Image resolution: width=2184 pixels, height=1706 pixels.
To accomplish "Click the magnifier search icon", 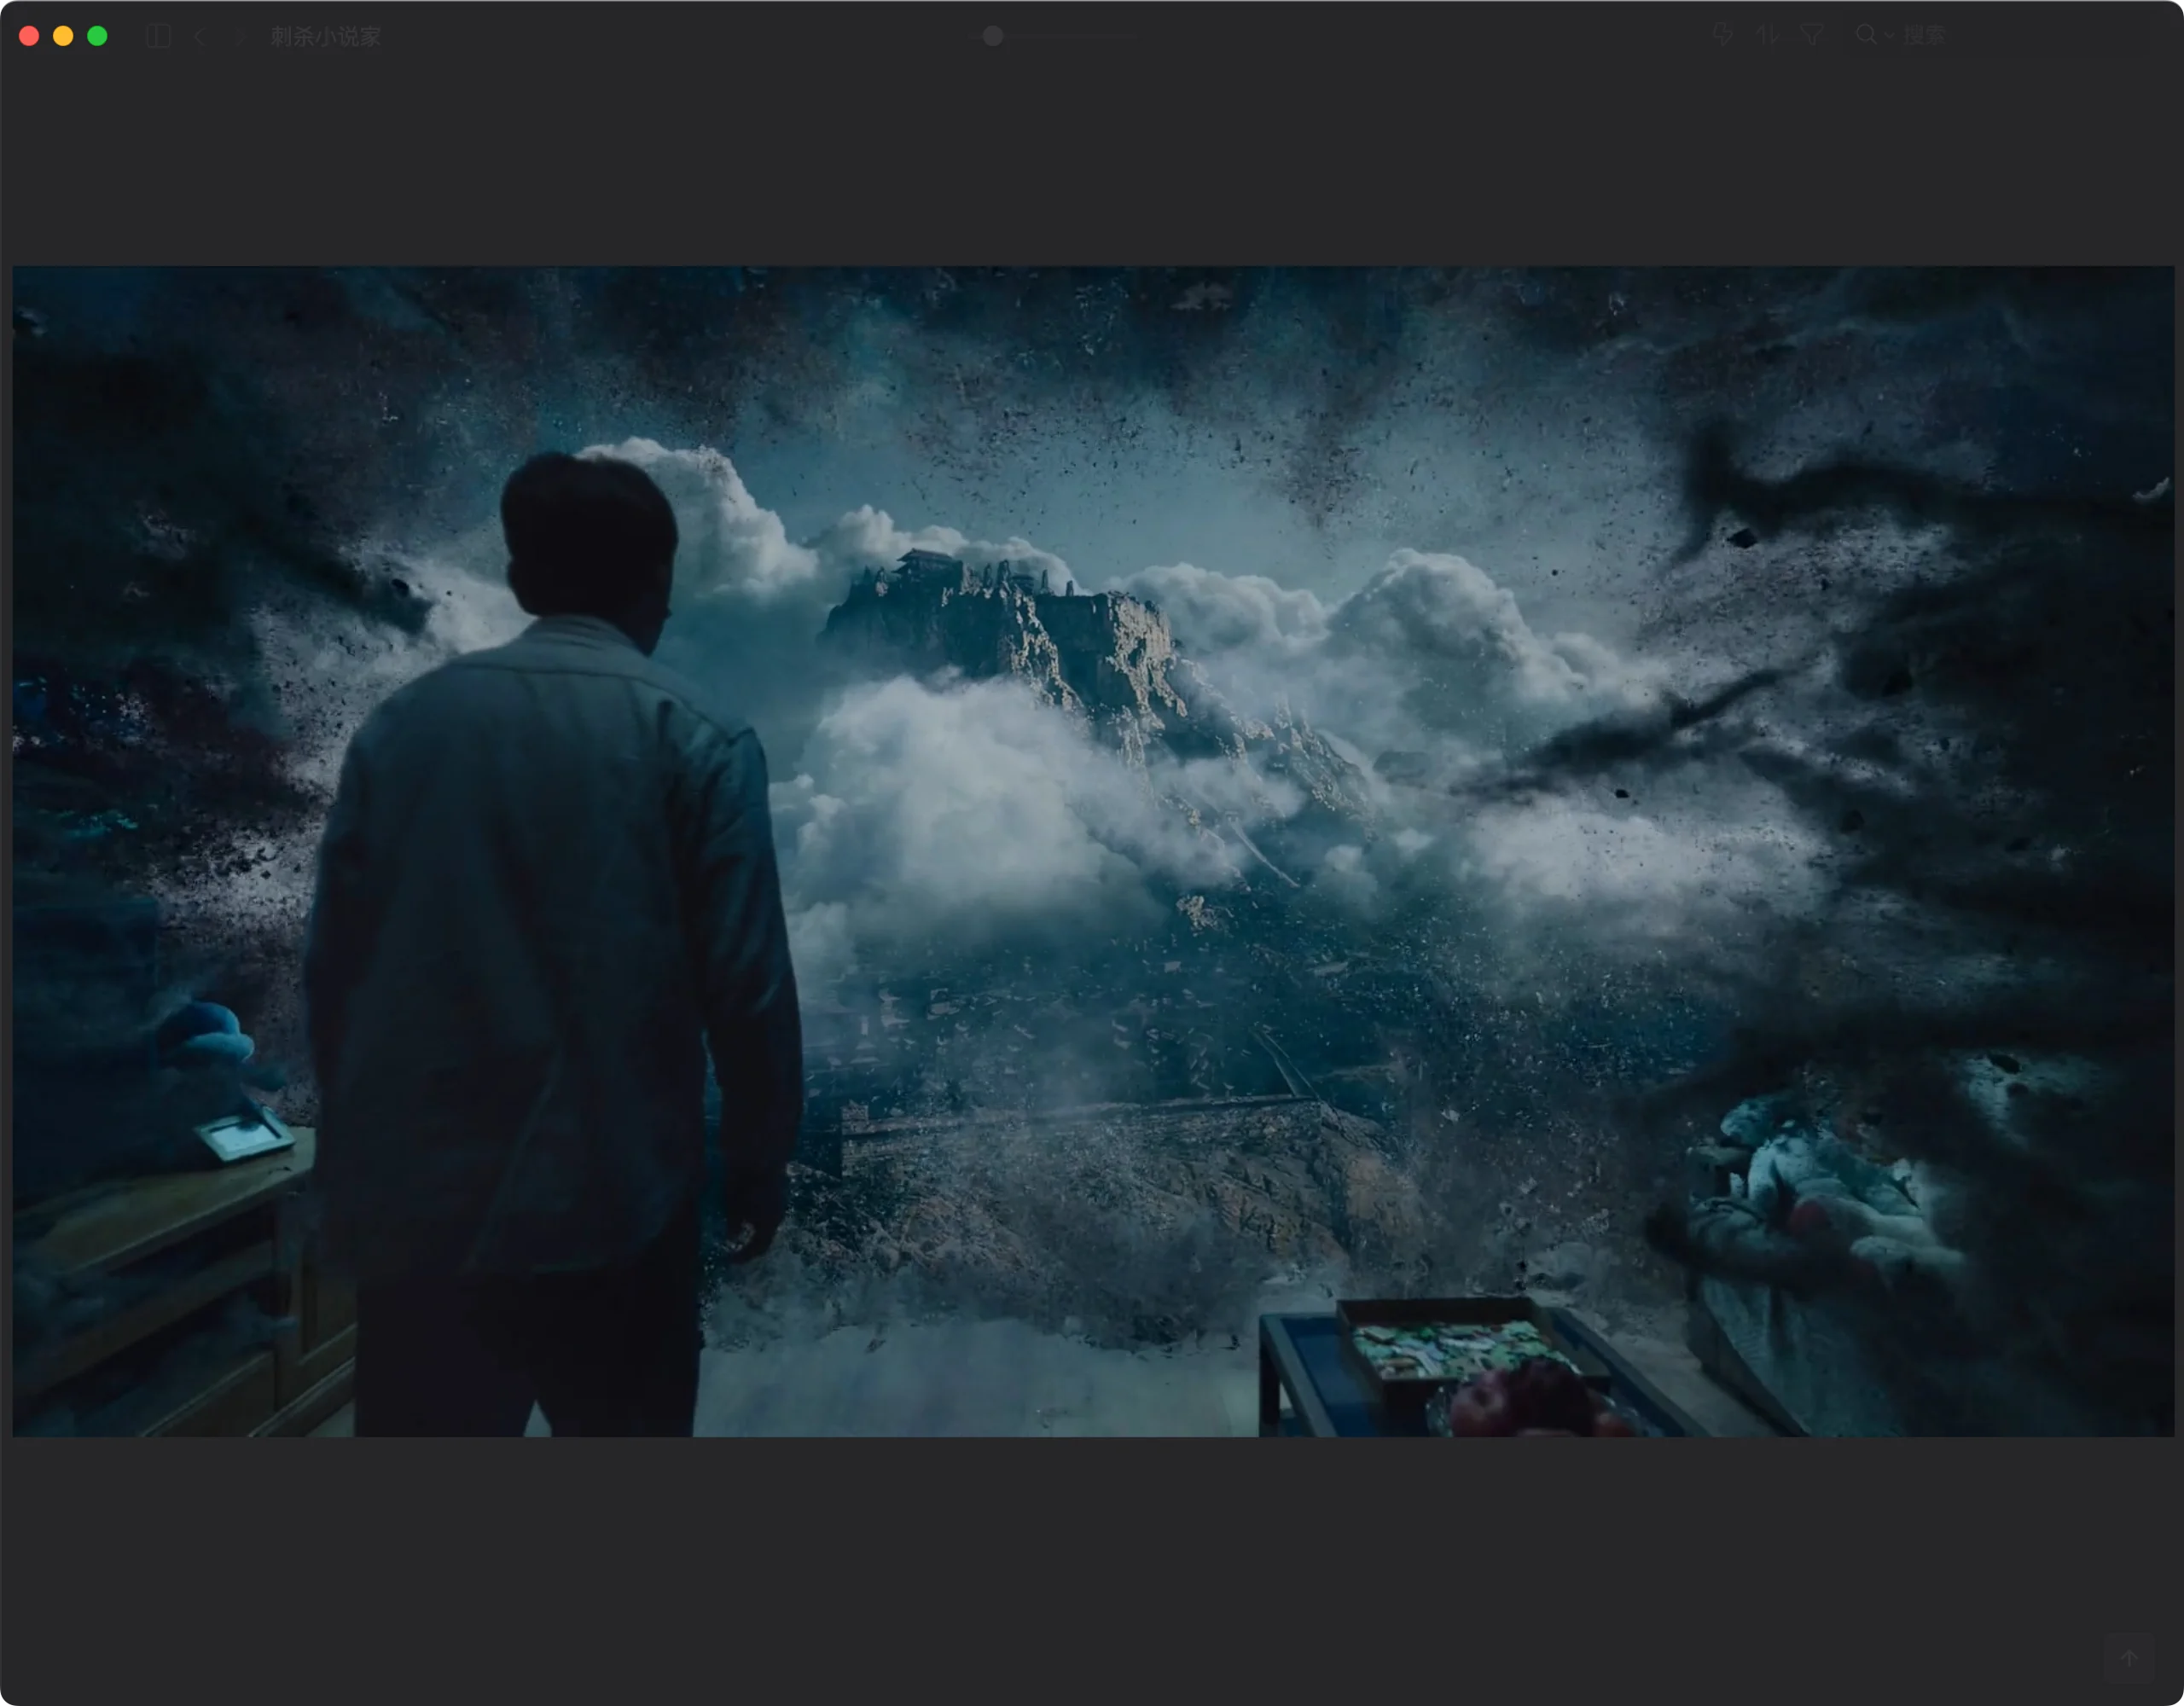I will tap(1866, 35).
